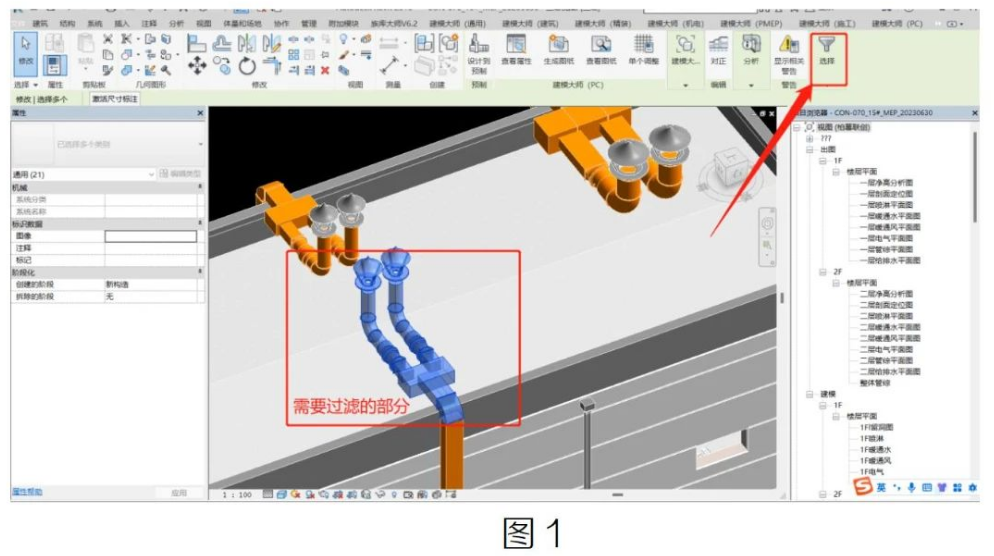Viewport: 994px width, 556px height.
Task: Click the project browser vertical scrollbar
Action: point(974,178)
